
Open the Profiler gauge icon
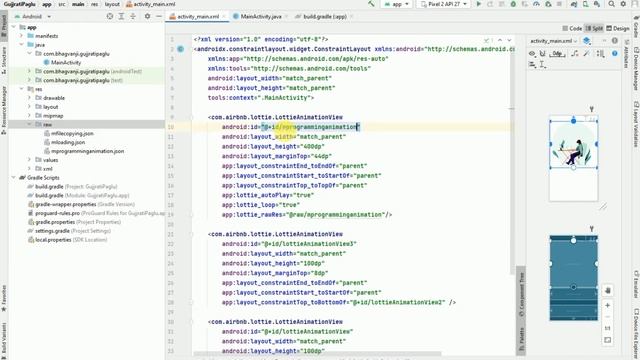point(536,4)
